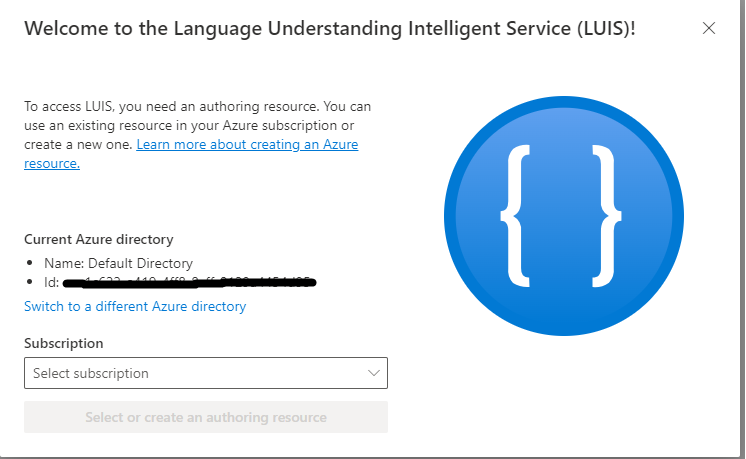Click the 'Id:' label in directory list
Image resolution: width=746 pixels, height=459 pixels.
[x=50, y=283]
